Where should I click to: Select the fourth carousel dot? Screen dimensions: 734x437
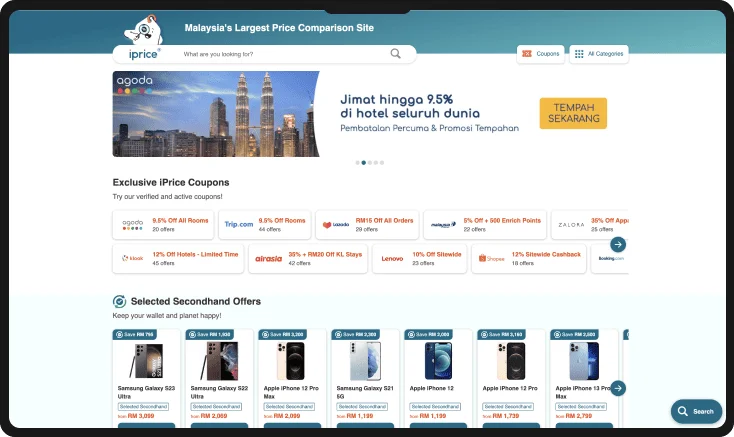click(376, 163)
